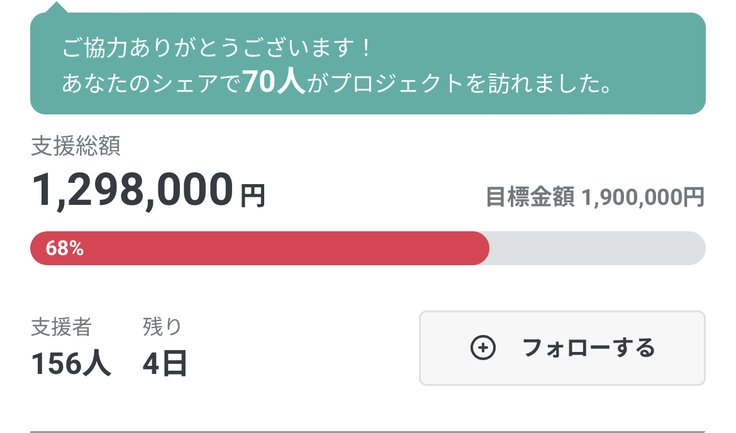
Task: Click the 156人 supporter count
Action: click(x=71, y=363)
